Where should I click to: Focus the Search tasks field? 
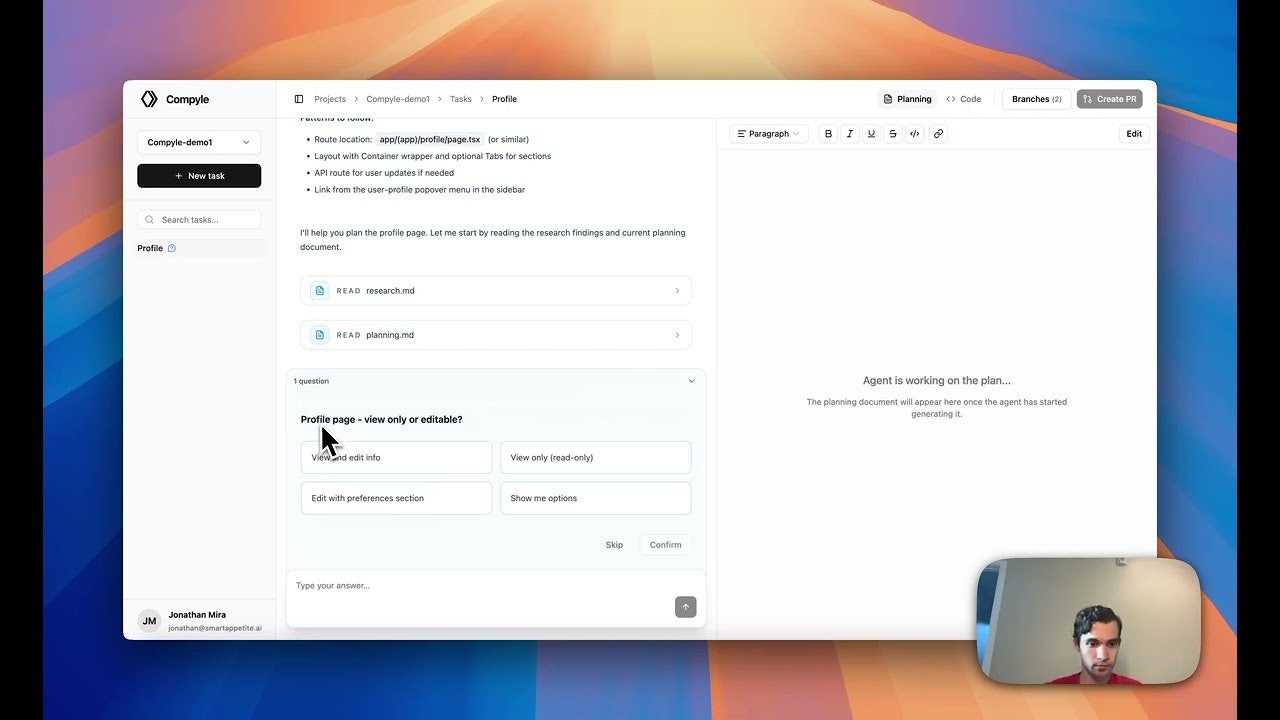199,220
